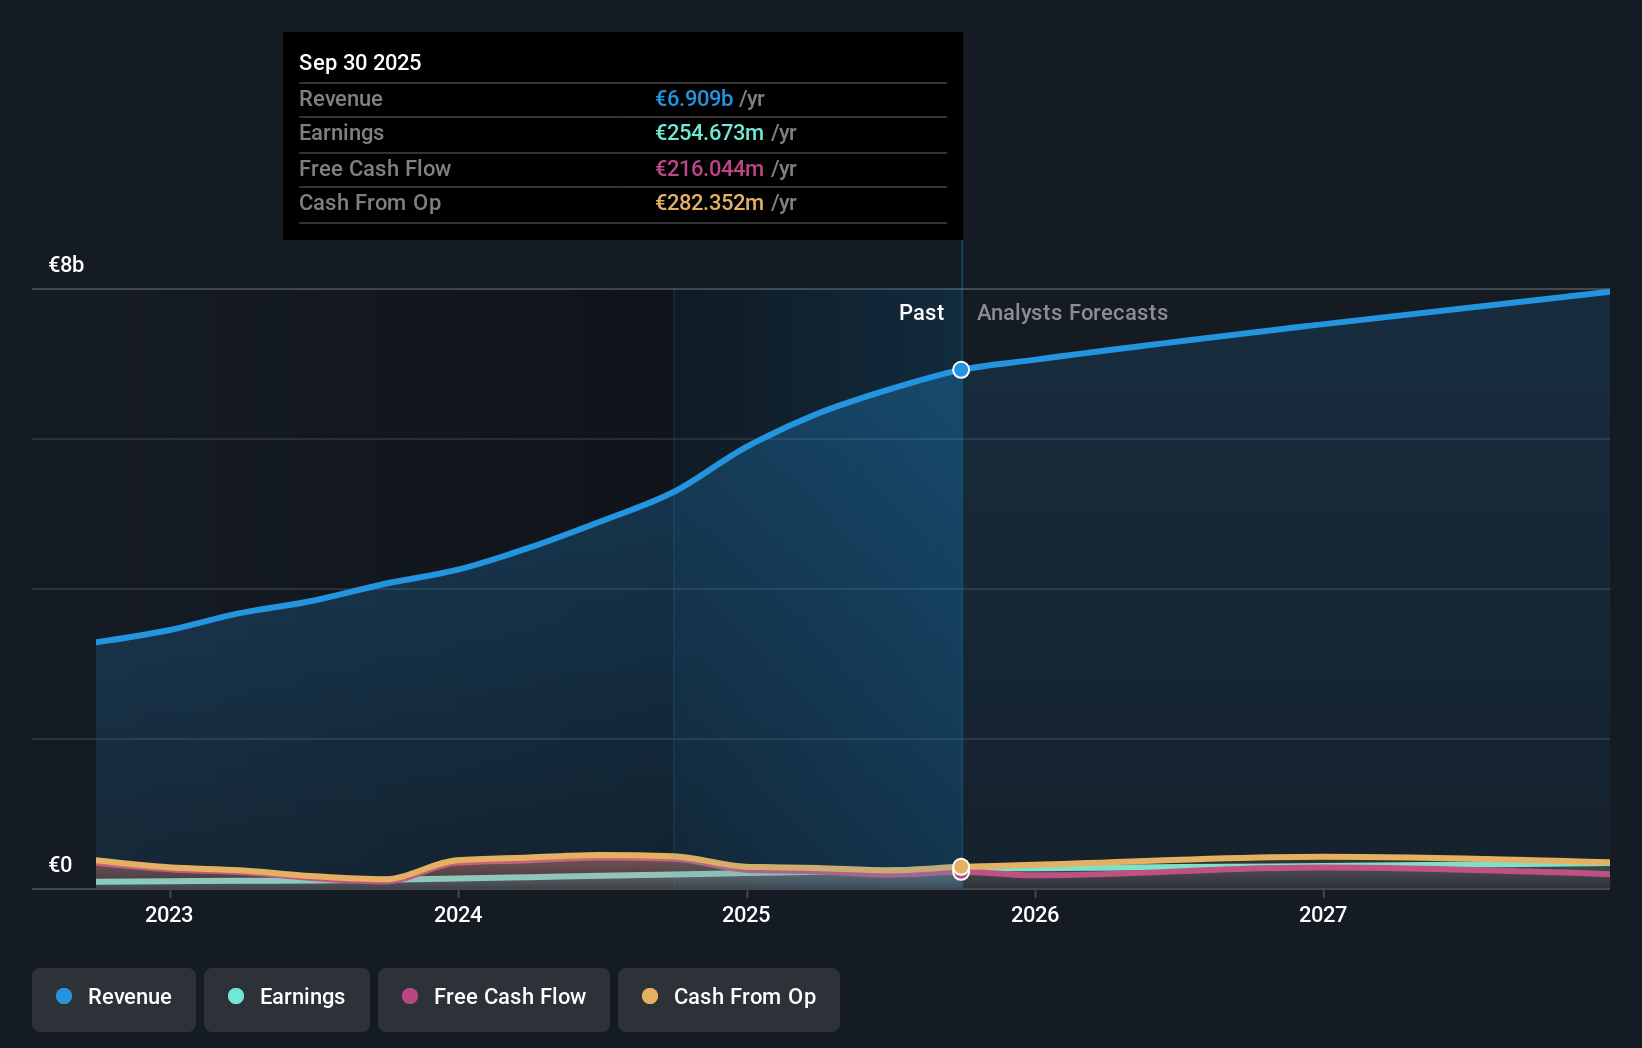The image size is (1642, 1048).
Task: Select the pink Free Cash Flow dot
Action: (x=410, y=997)
